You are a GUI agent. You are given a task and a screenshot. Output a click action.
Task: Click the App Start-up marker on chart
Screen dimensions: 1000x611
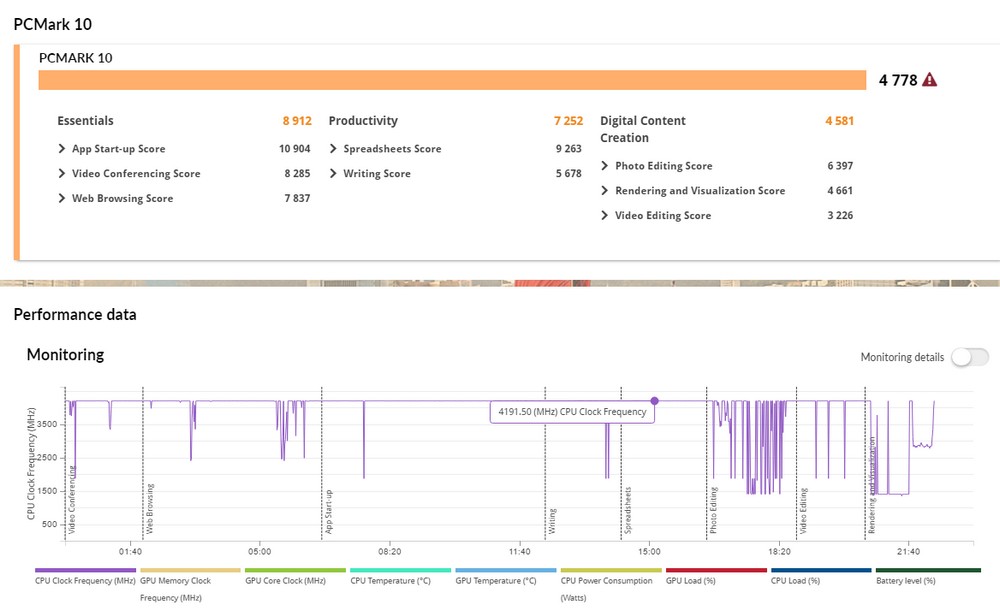pos(328,511)
